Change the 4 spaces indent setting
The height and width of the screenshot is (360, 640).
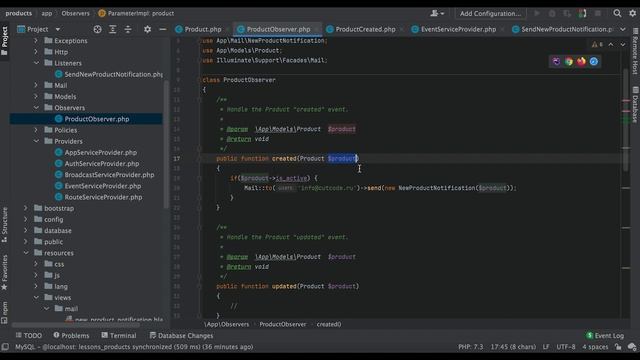point(595,347)
